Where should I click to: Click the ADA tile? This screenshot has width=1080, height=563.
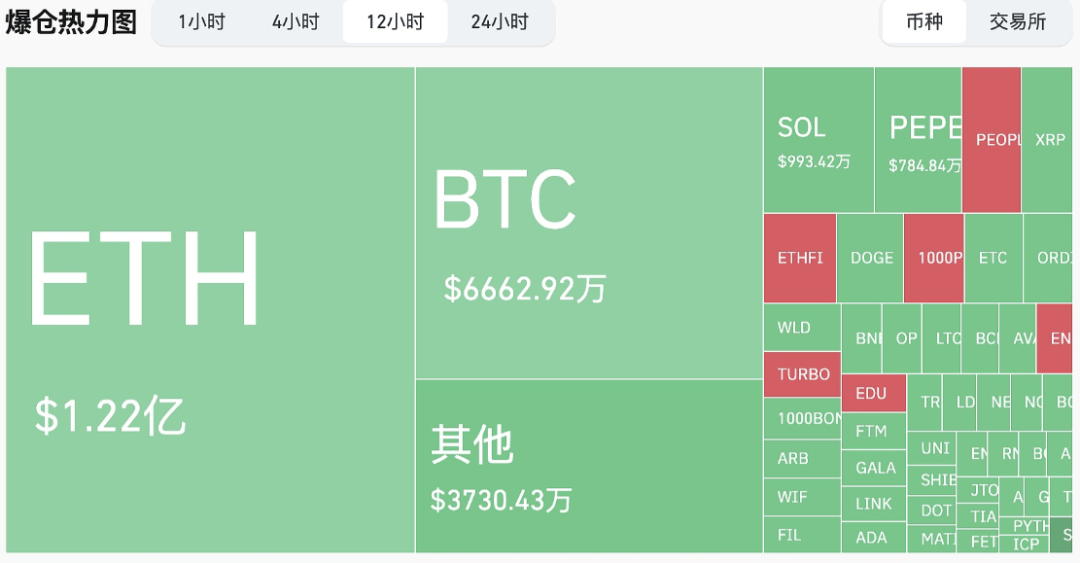873,538
